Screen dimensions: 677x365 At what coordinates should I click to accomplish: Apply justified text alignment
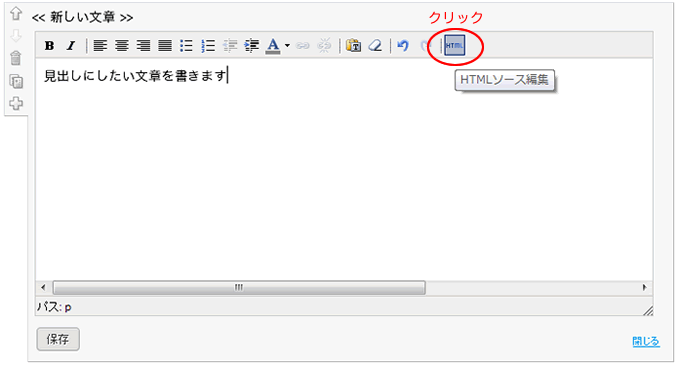(x=165, y=45)
